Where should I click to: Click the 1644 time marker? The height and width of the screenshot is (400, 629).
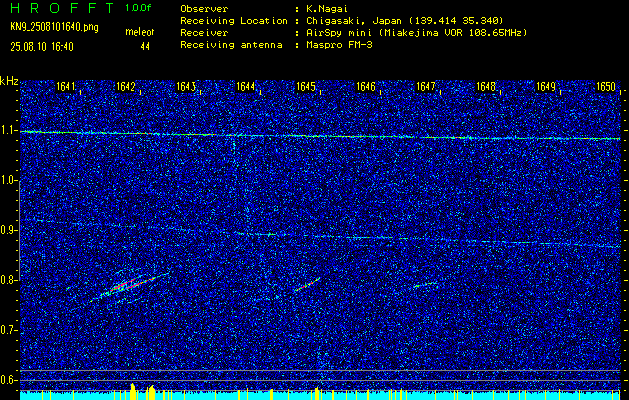pyautogui.click(x=246, y=86)
